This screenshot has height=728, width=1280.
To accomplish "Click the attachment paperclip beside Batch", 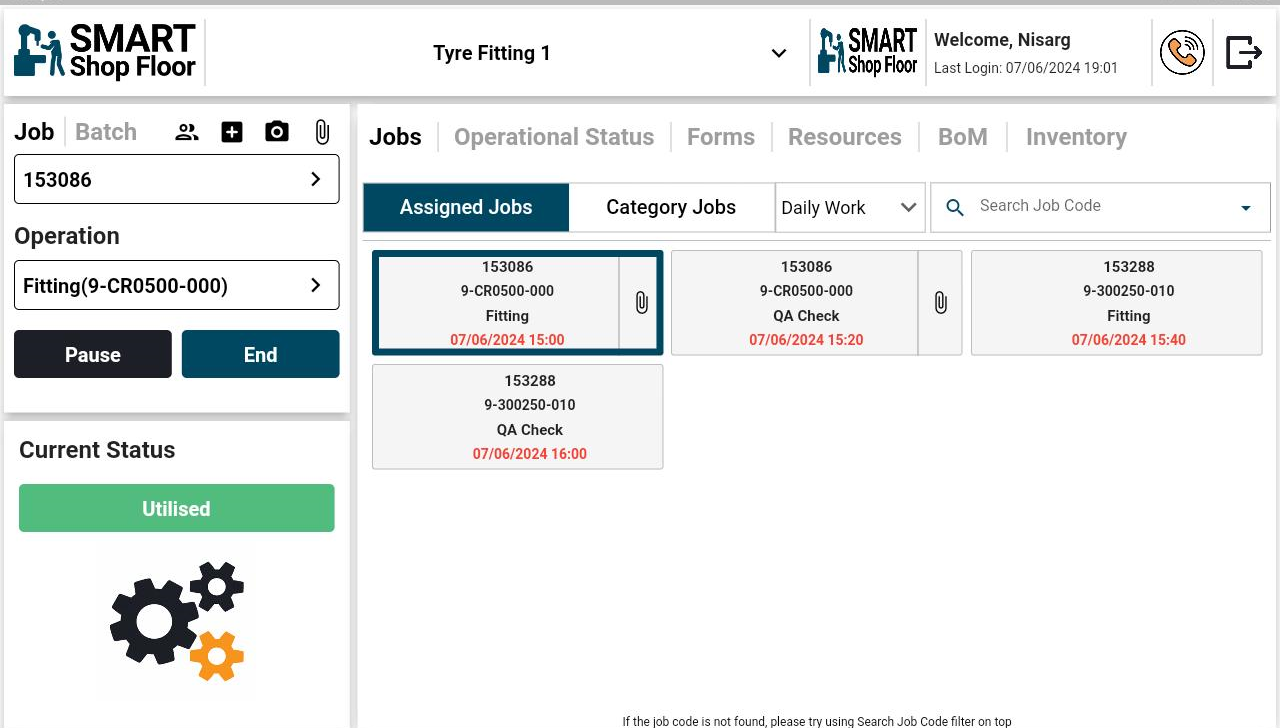I will tap(322, 132).
